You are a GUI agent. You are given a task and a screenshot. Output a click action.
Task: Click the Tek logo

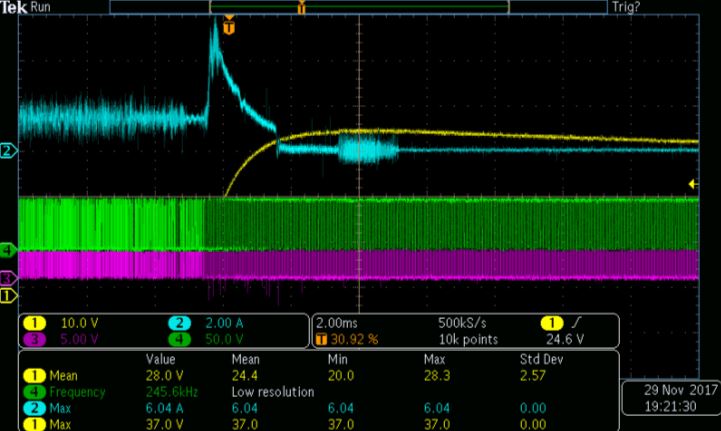(x=13, y=7)
